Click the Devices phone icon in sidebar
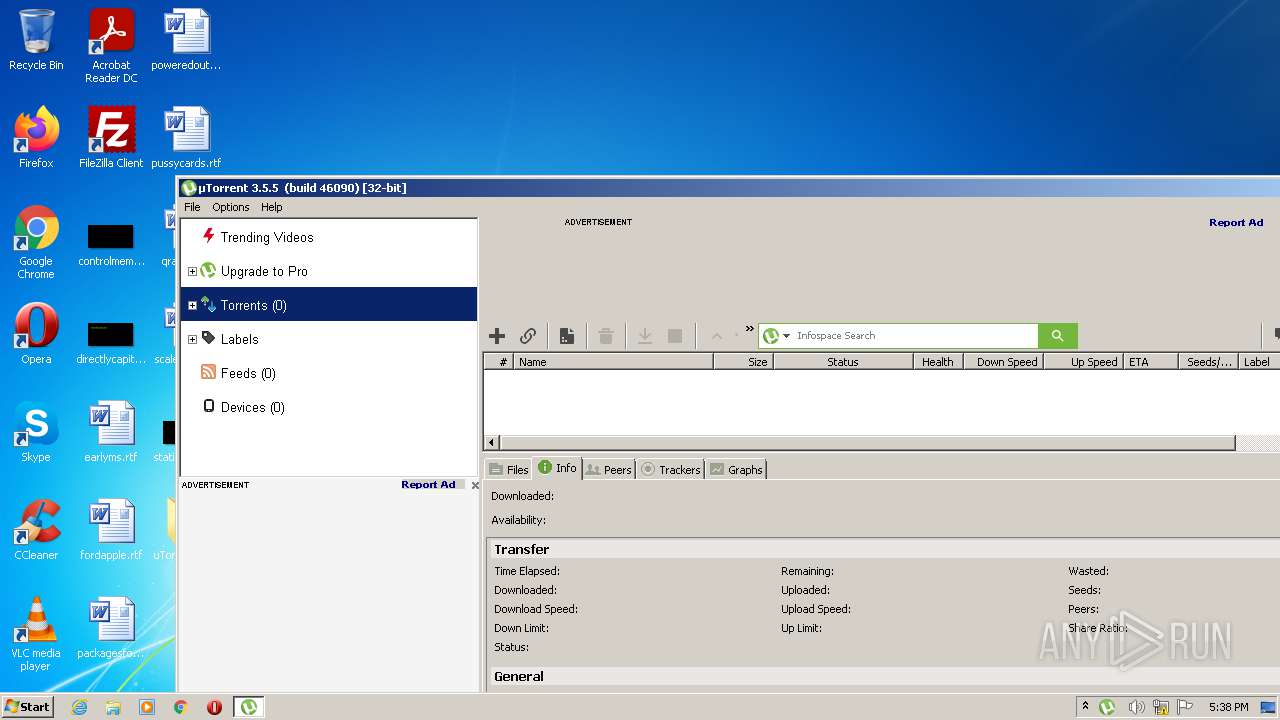Screen dimensions: 1280x720 point(208,406)
